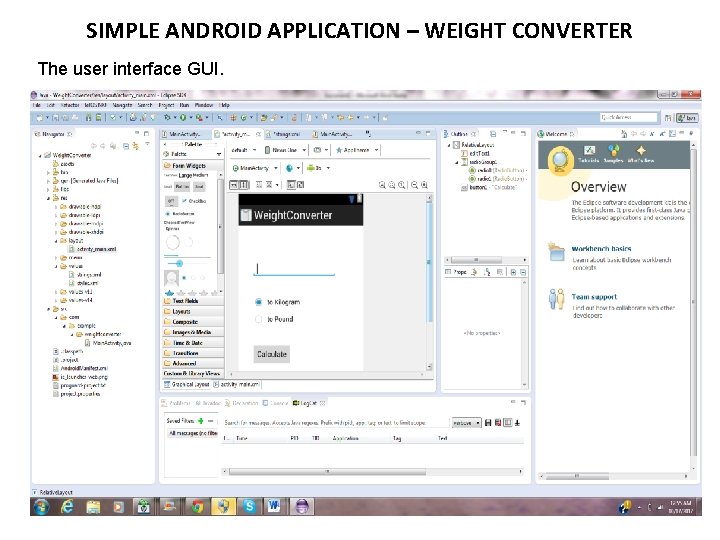Click the RadioButton widget in the palette
This screenshot has width=720, height=540.
tap(180, 214)
